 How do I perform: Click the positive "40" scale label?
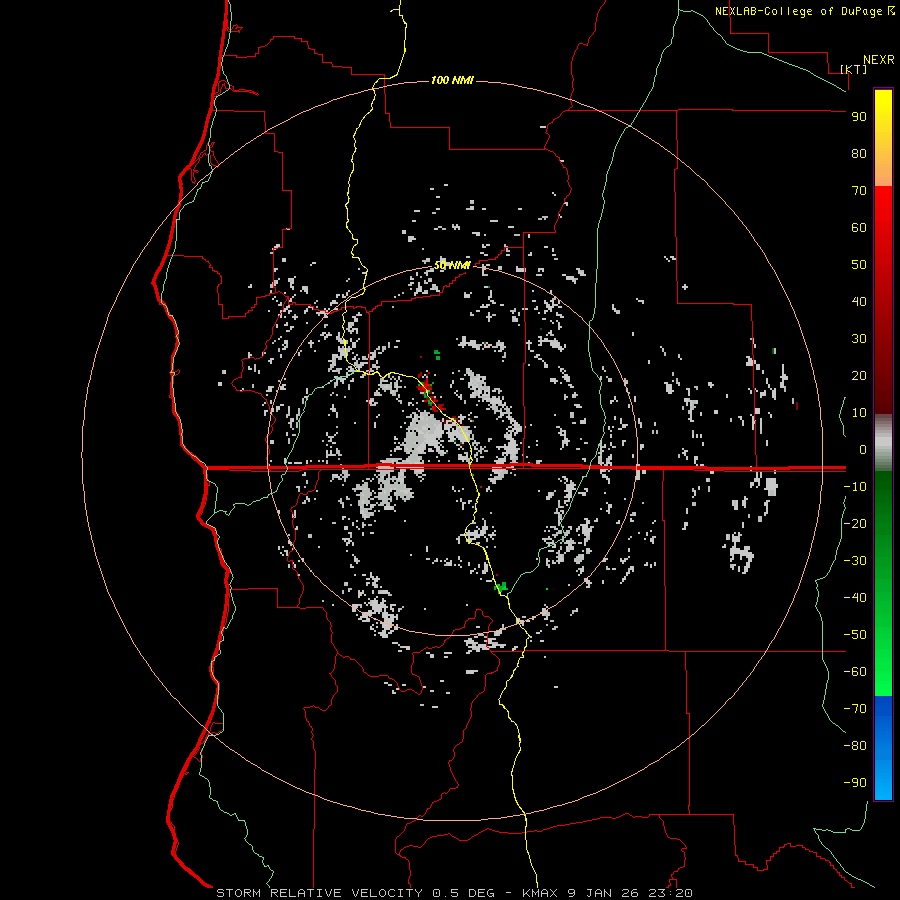click(859, 301)
